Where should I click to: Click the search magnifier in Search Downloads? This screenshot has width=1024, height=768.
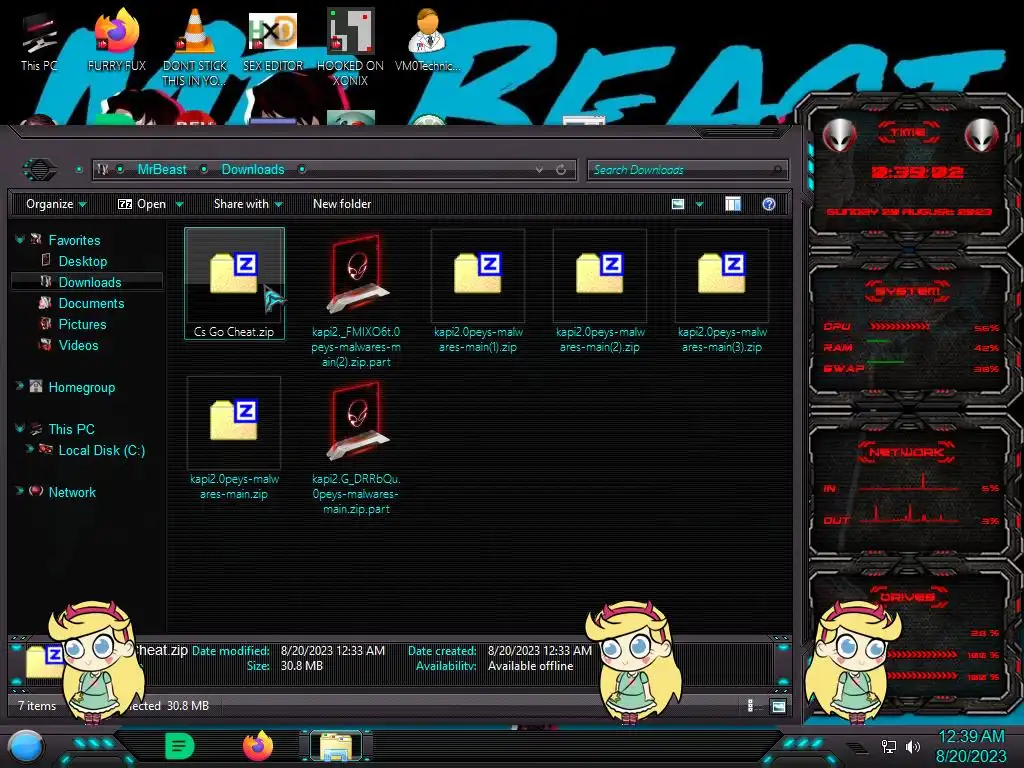(x=777, y=170)
